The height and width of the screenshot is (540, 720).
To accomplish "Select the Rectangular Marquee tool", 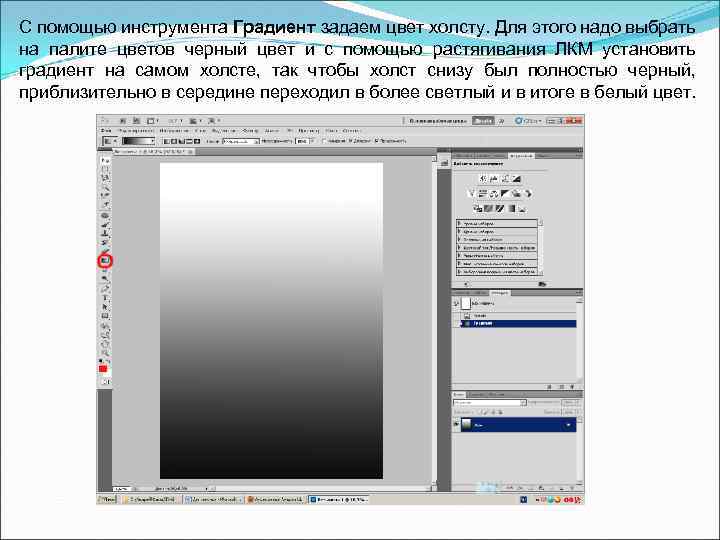I will coord(105,169).
